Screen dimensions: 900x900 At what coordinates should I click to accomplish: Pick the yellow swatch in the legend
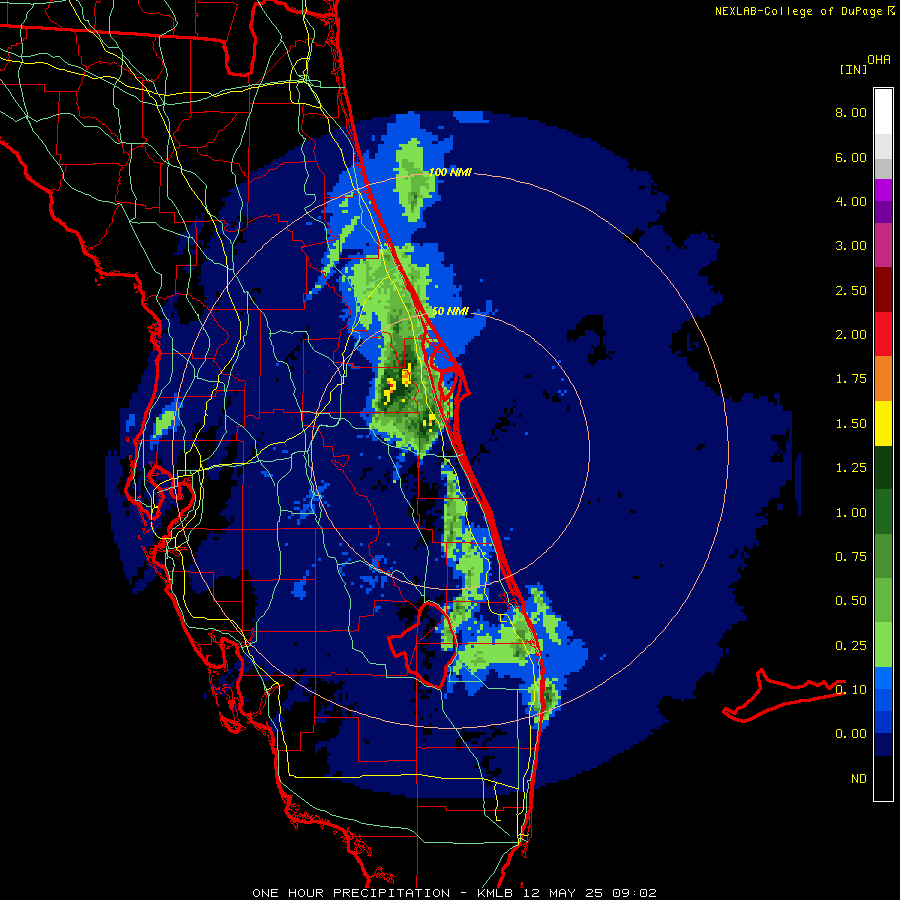click(x=883, y=423)
